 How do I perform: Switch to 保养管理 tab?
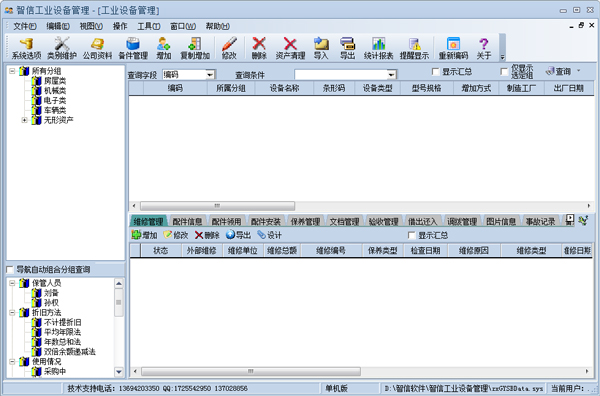click(305, 221)
